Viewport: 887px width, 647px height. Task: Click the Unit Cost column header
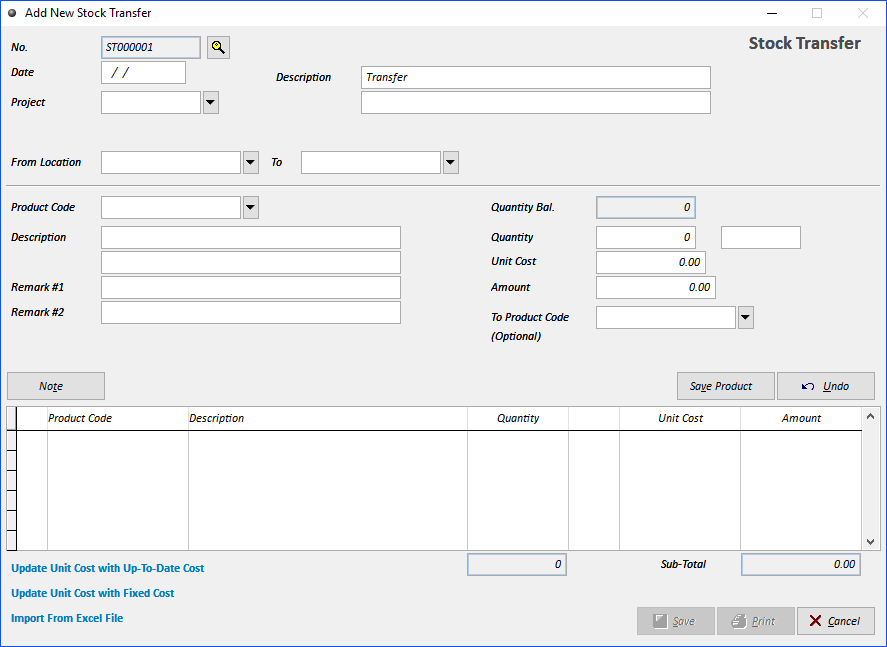(680, 419)
